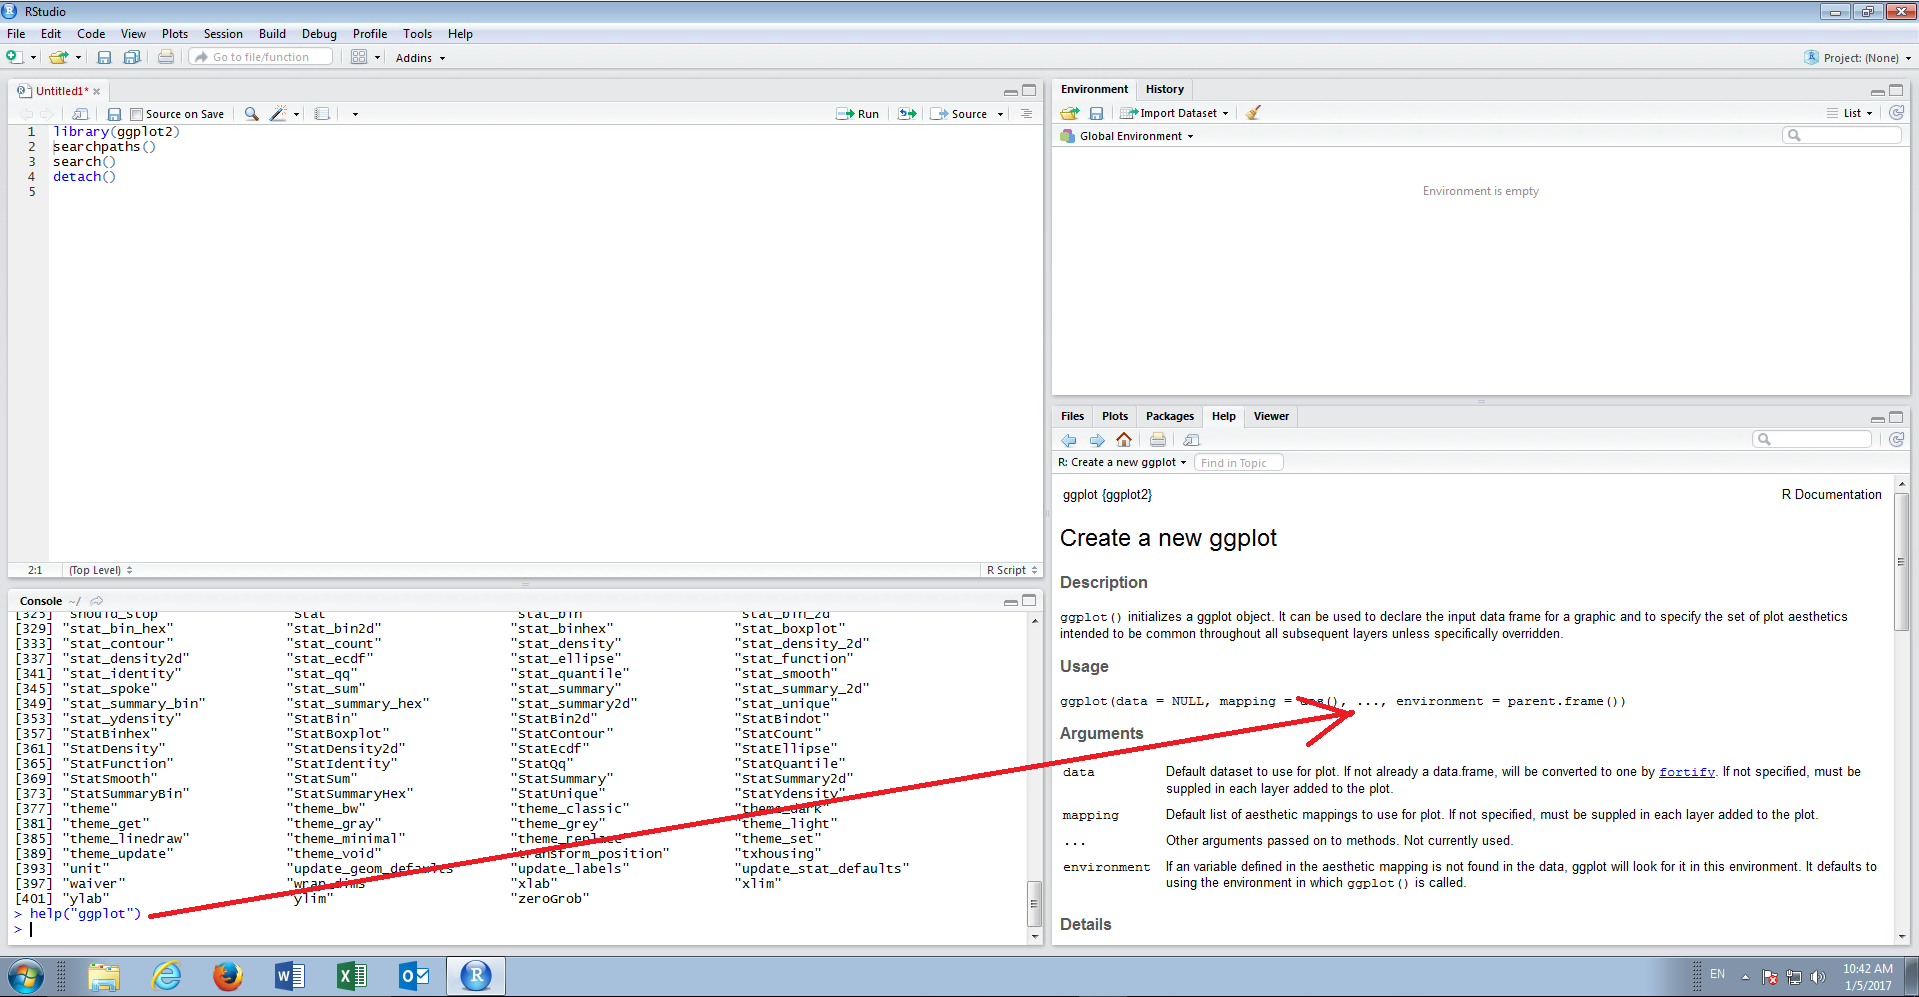Open the new file dropdown arrow

(x=33, y=58)
